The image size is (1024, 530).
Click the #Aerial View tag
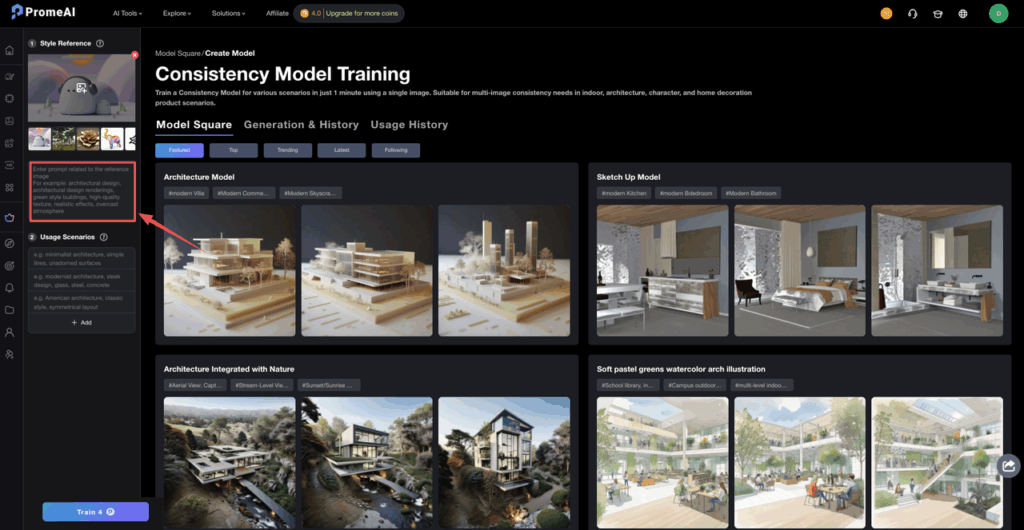[195, 385]
